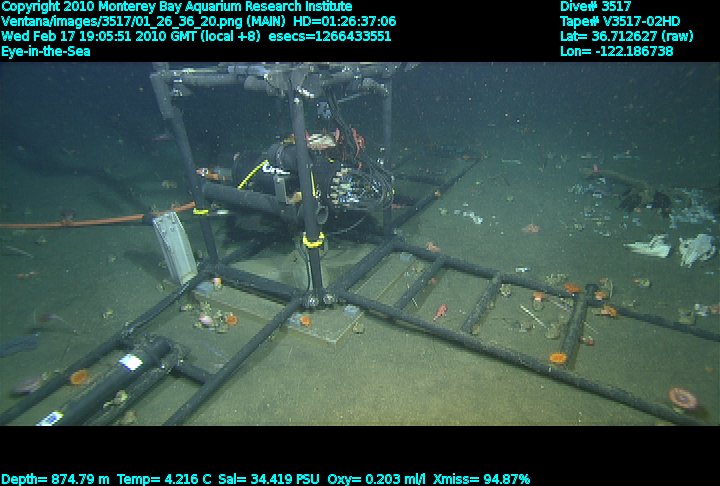Image resolution: width=720 pixels, height=486 pixels.
Task: Click the Lat= 36.712627 readout
Action: 626,36
